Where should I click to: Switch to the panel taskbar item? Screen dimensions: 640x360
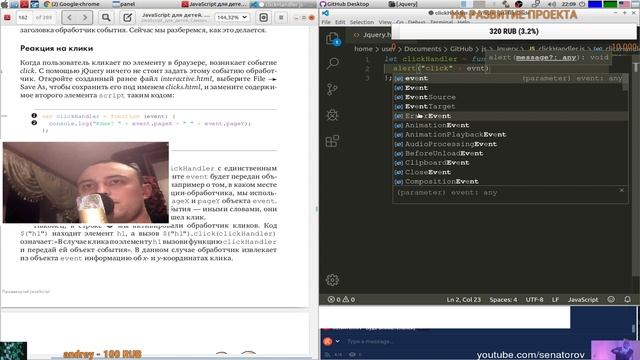point(123,4)
